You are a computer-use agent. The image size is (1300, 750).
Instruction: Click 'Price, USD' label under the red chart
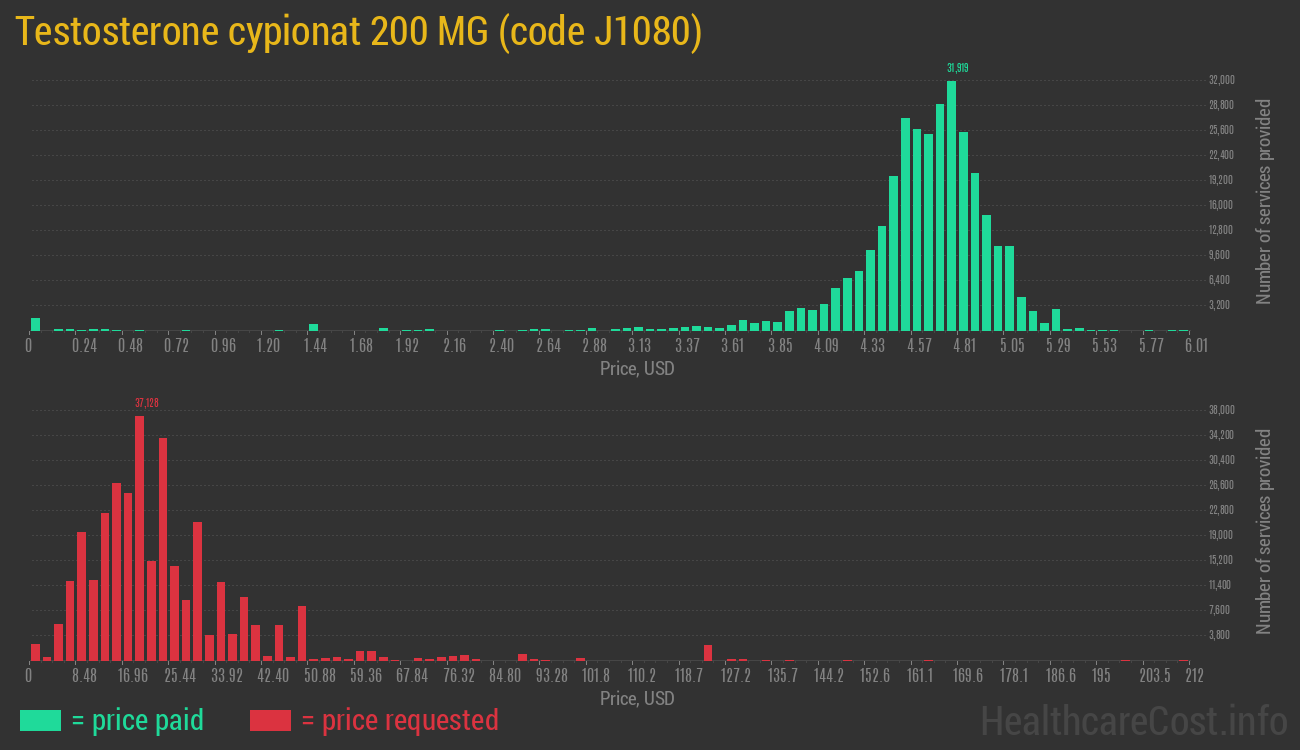click(637, 698)
